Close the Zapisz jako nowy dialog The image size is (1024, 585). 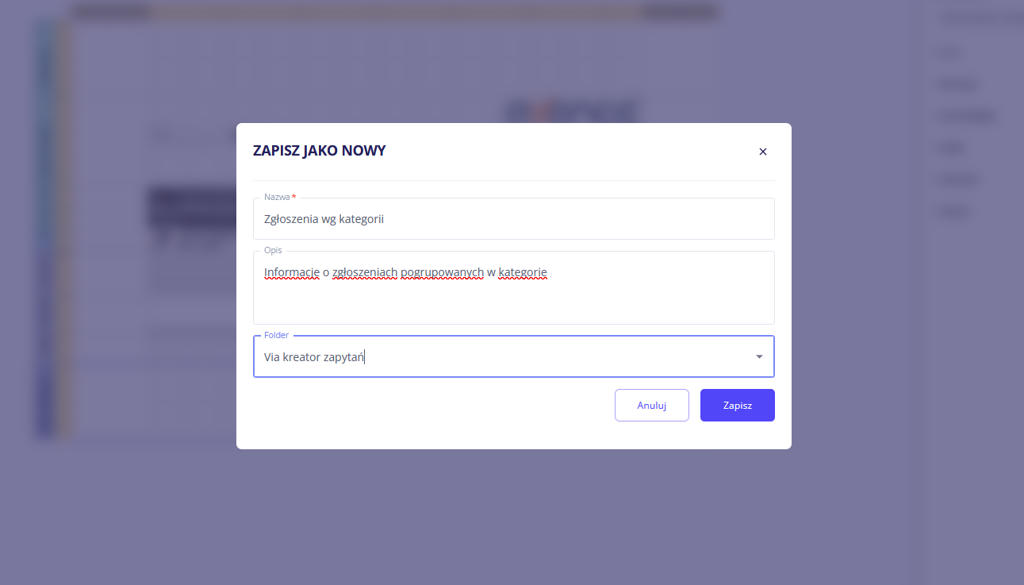pyautogui.click(x=763, y=152)
